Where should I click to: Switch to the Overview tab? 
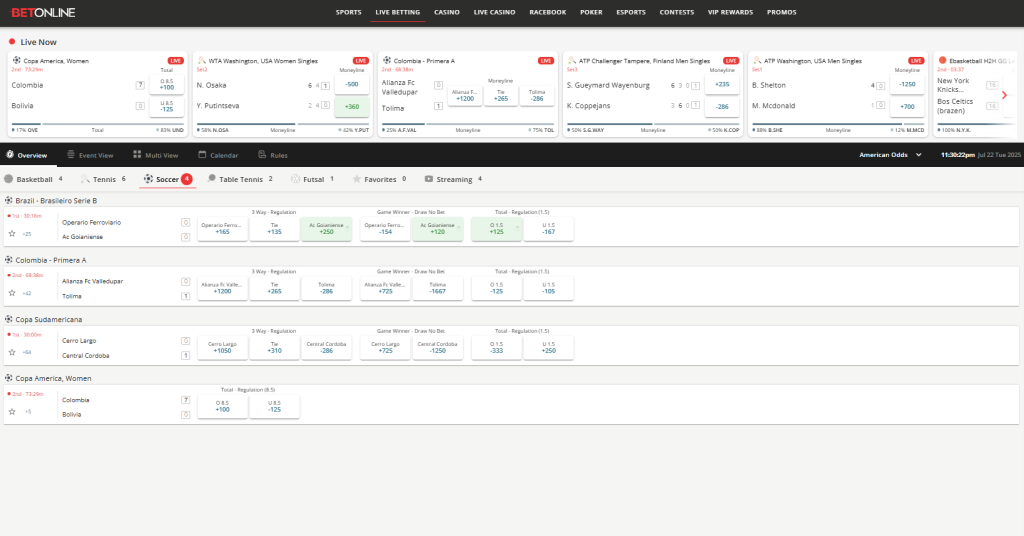point(27,155)
